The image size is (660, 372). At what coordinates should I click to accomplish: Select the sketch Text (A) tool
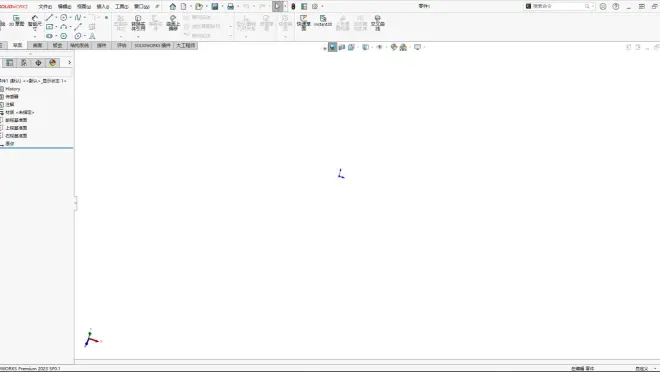click(x=92, y=36)
